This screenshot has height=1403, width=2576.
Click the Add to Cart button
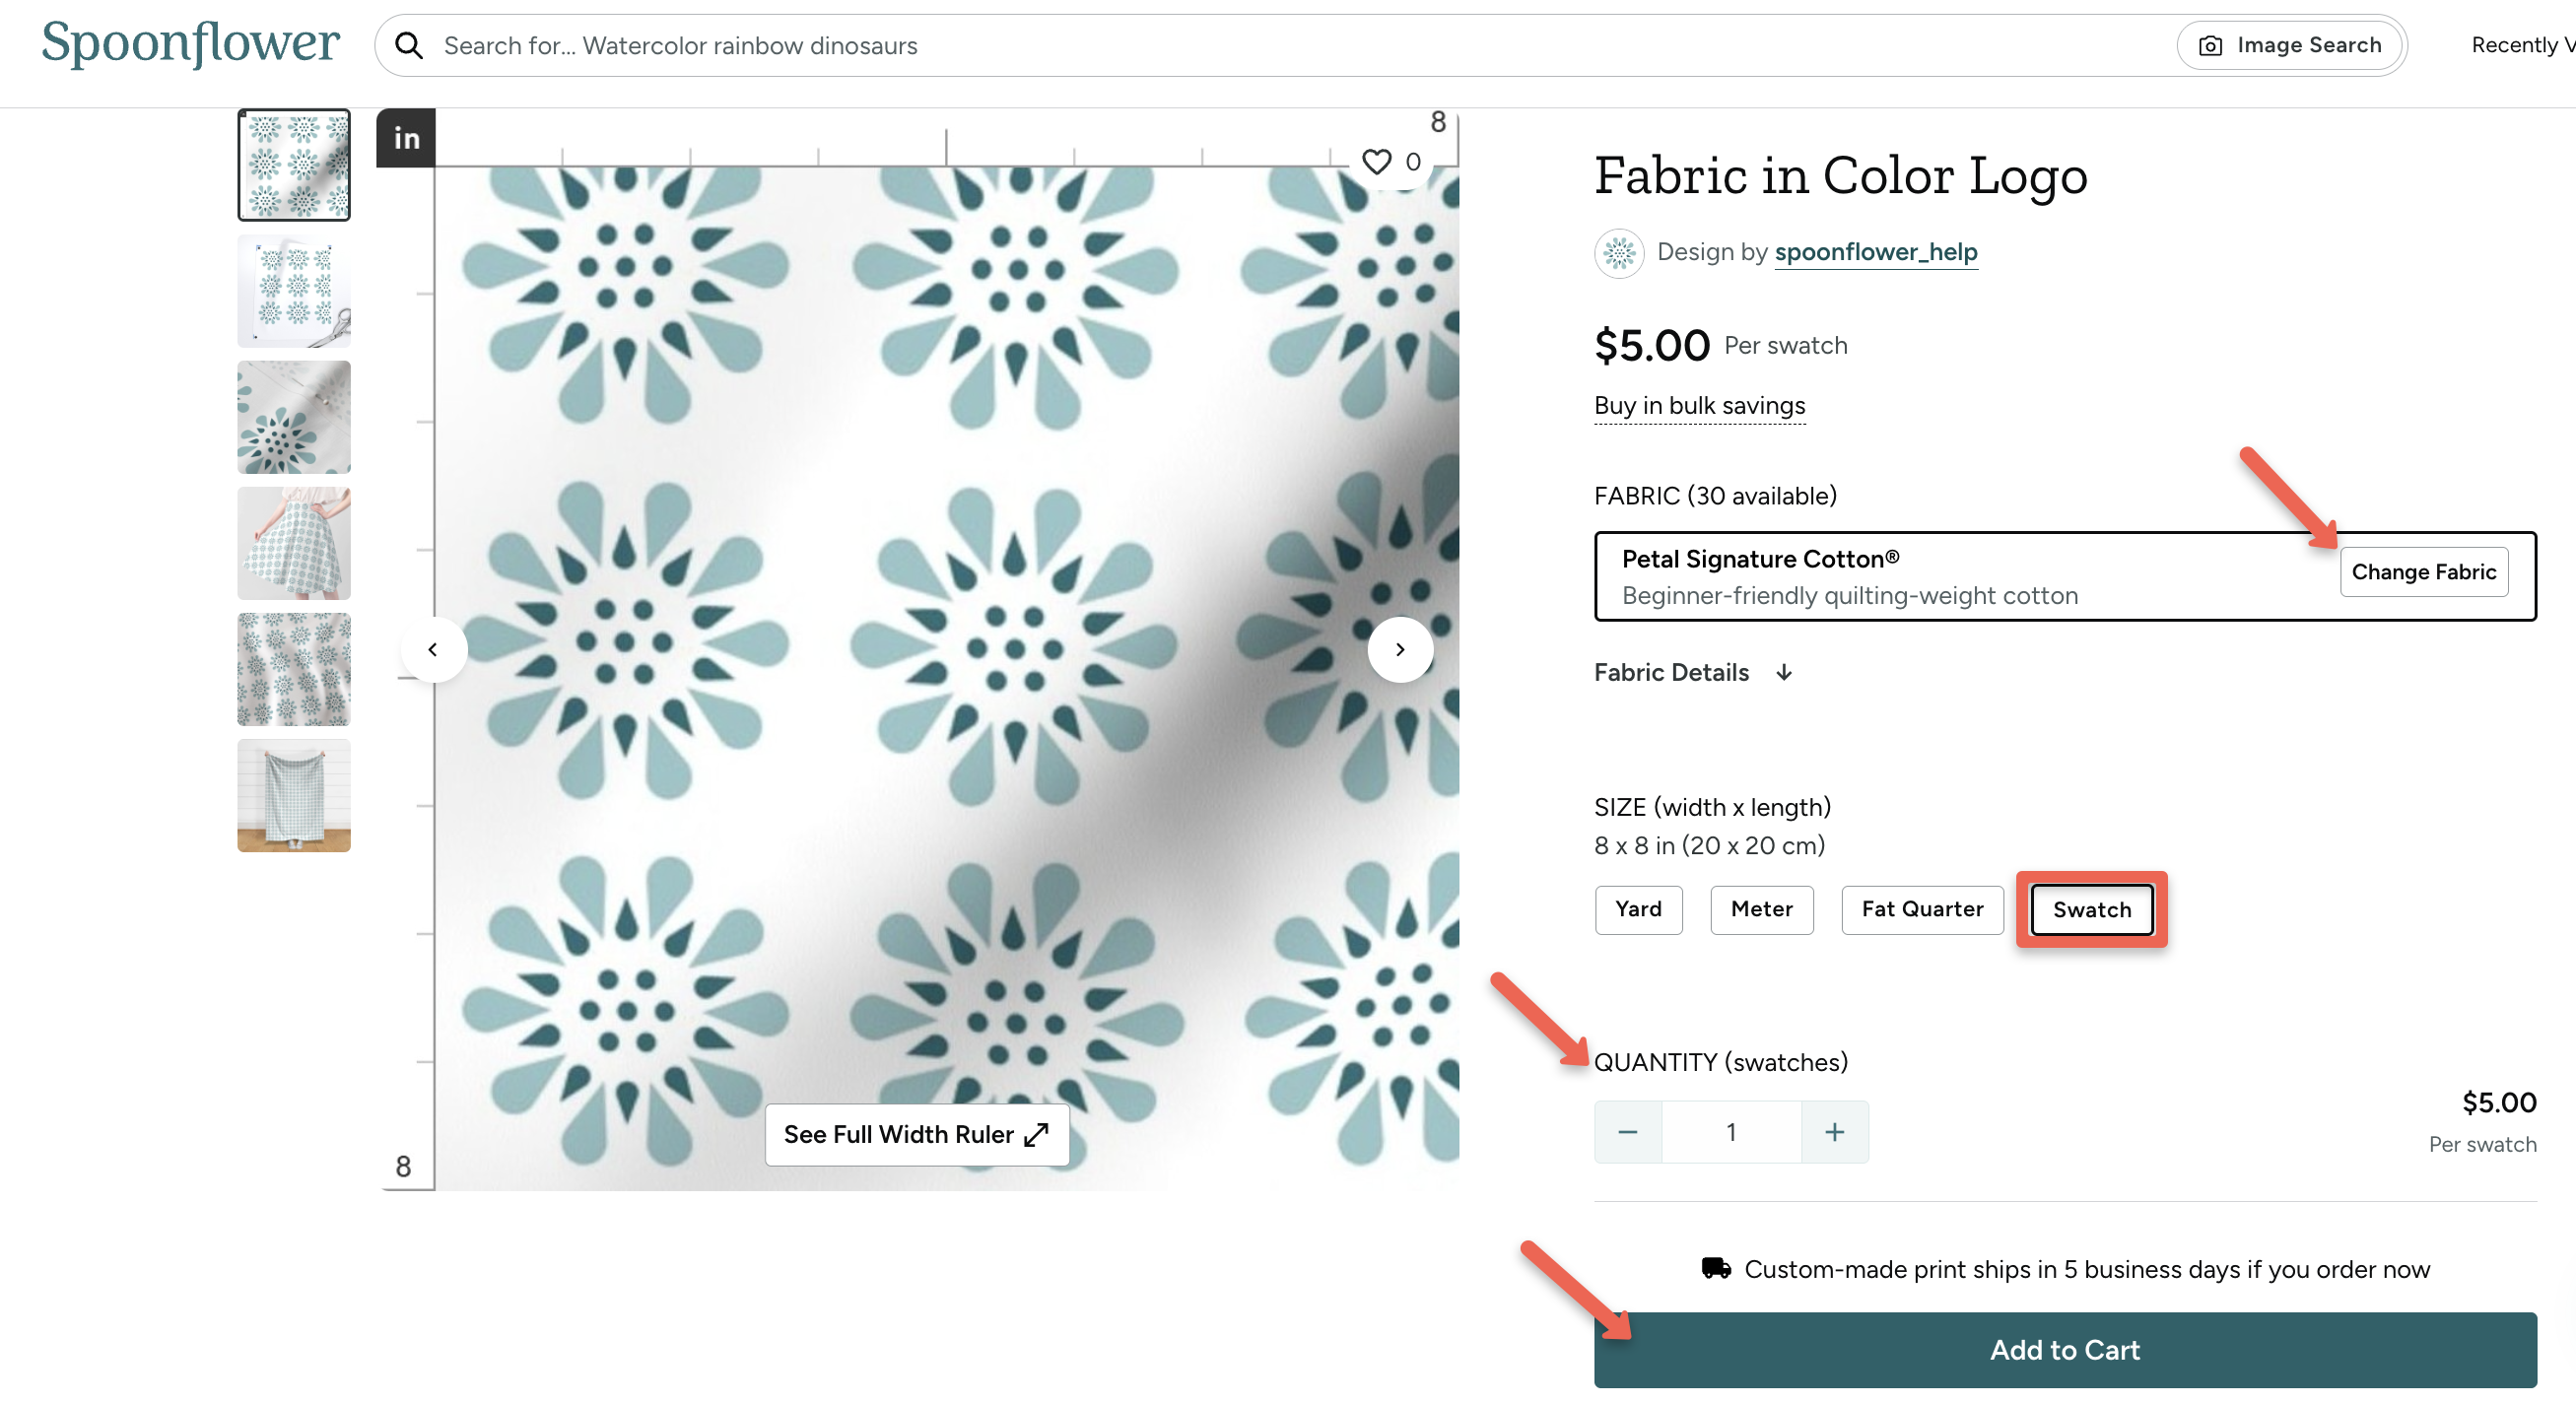[x=2063, y=1349]
